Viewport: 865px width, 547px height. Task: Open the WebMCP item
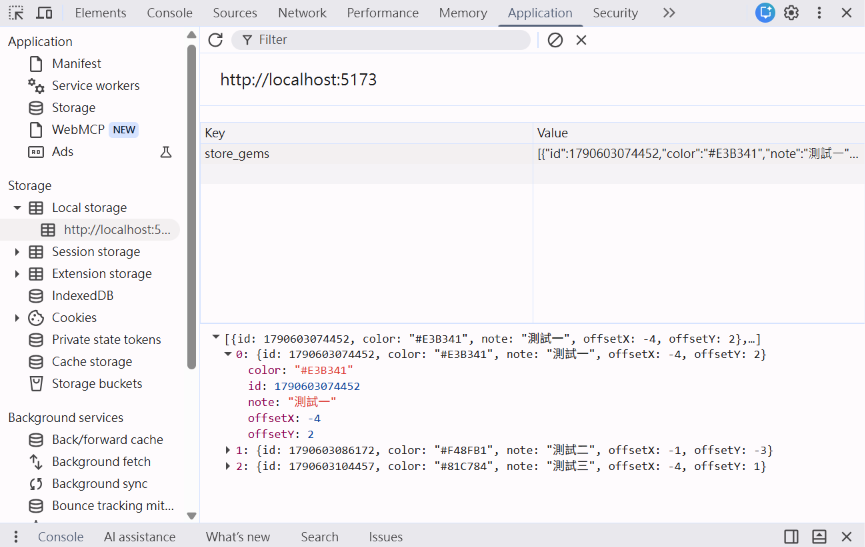click(x=78, y=130)
